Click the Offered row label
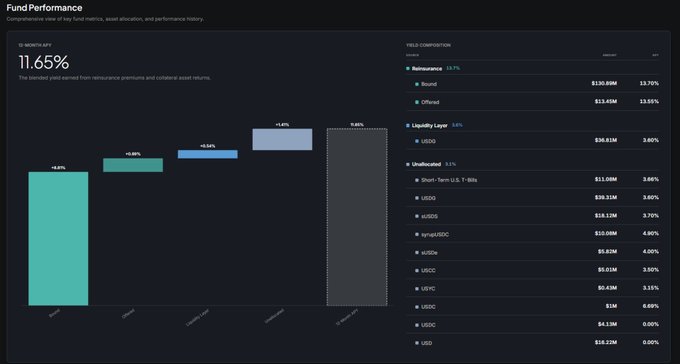The width and height of the screenshot is (680, 364). pos(430,102)
